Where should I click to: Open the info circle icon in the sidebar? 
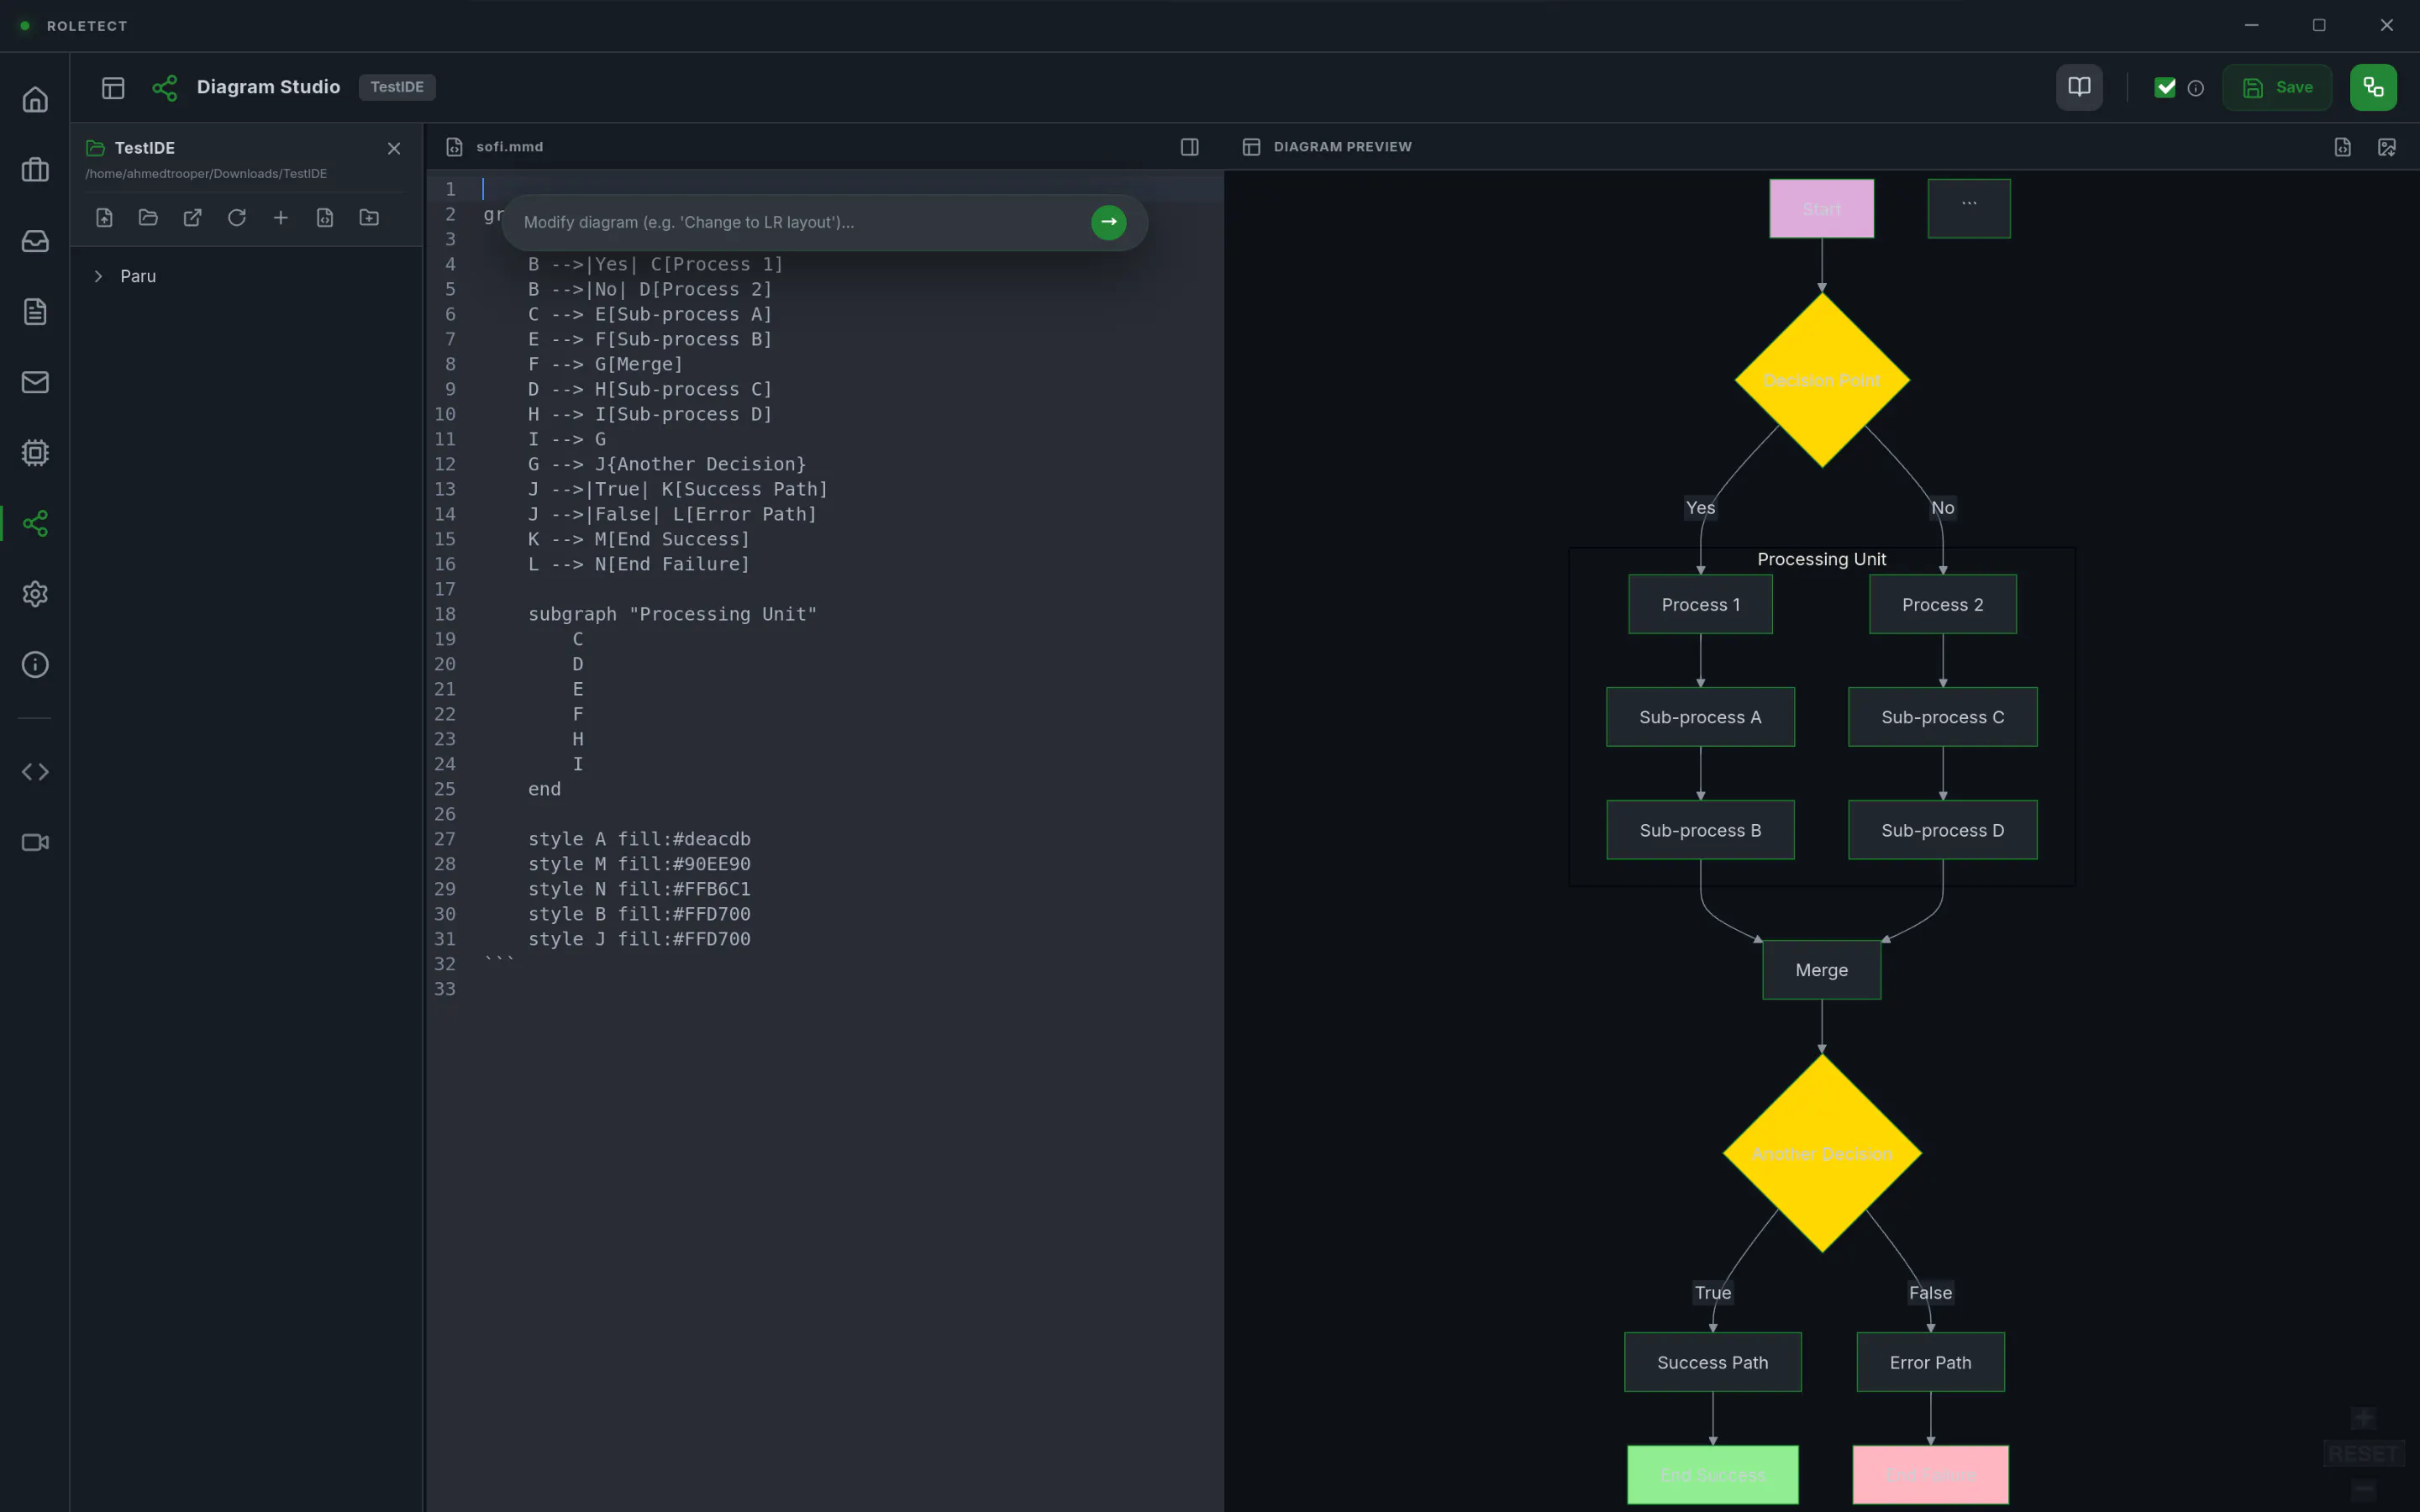click(35, 665)
